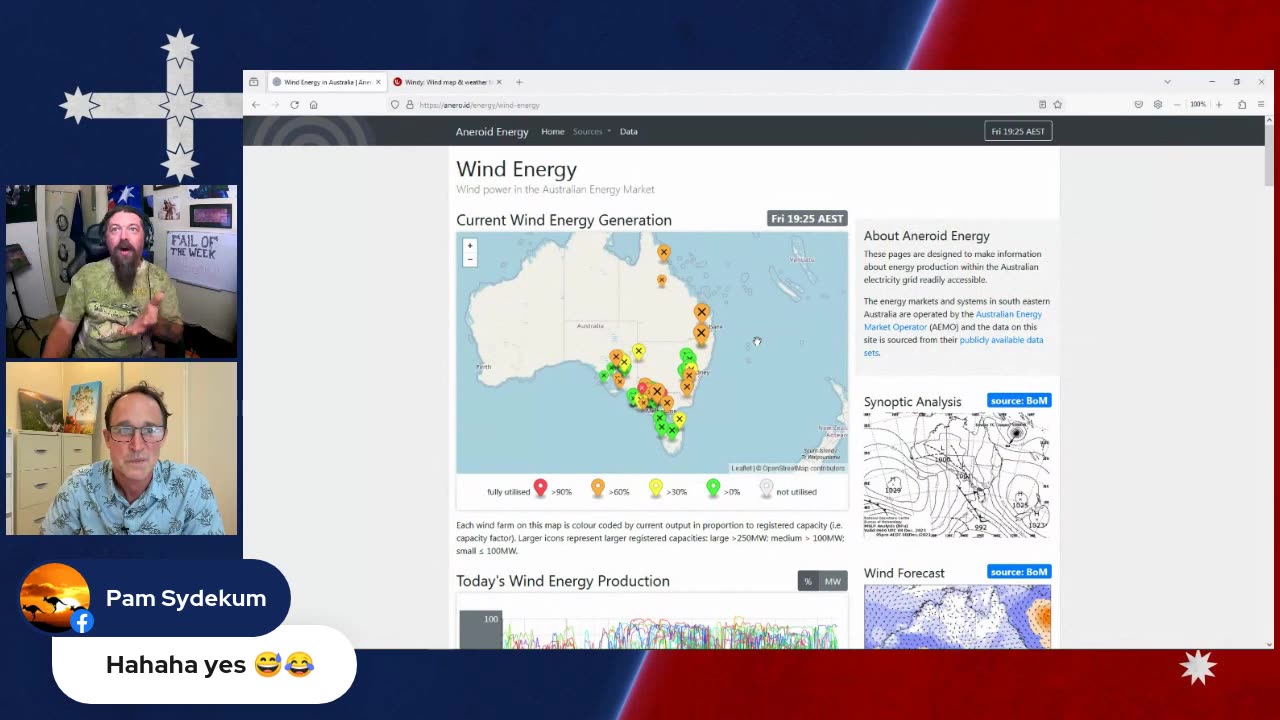1280x720 pixels.
Task: Switch to Windy wind map tab
Action: pos(447,82)
